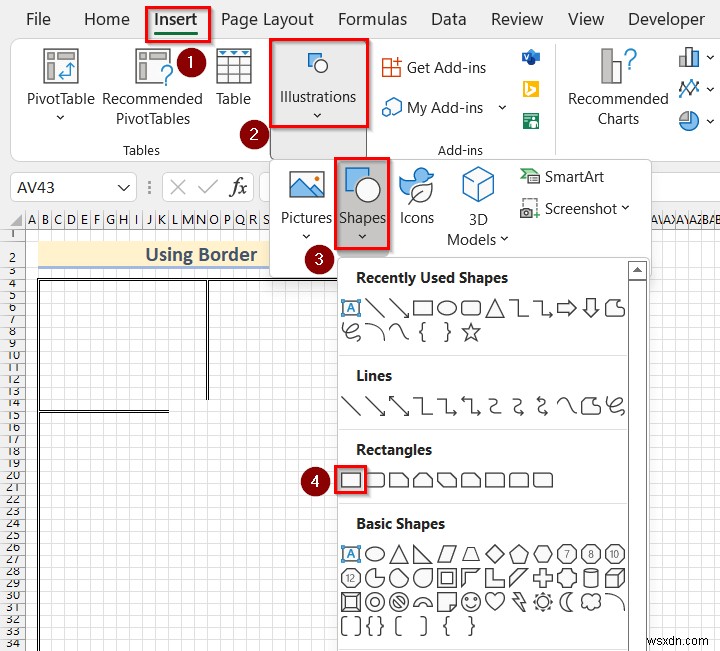Open the Developer tab
720x651 pixels.
pyautogui.click(x=666, y=19)
